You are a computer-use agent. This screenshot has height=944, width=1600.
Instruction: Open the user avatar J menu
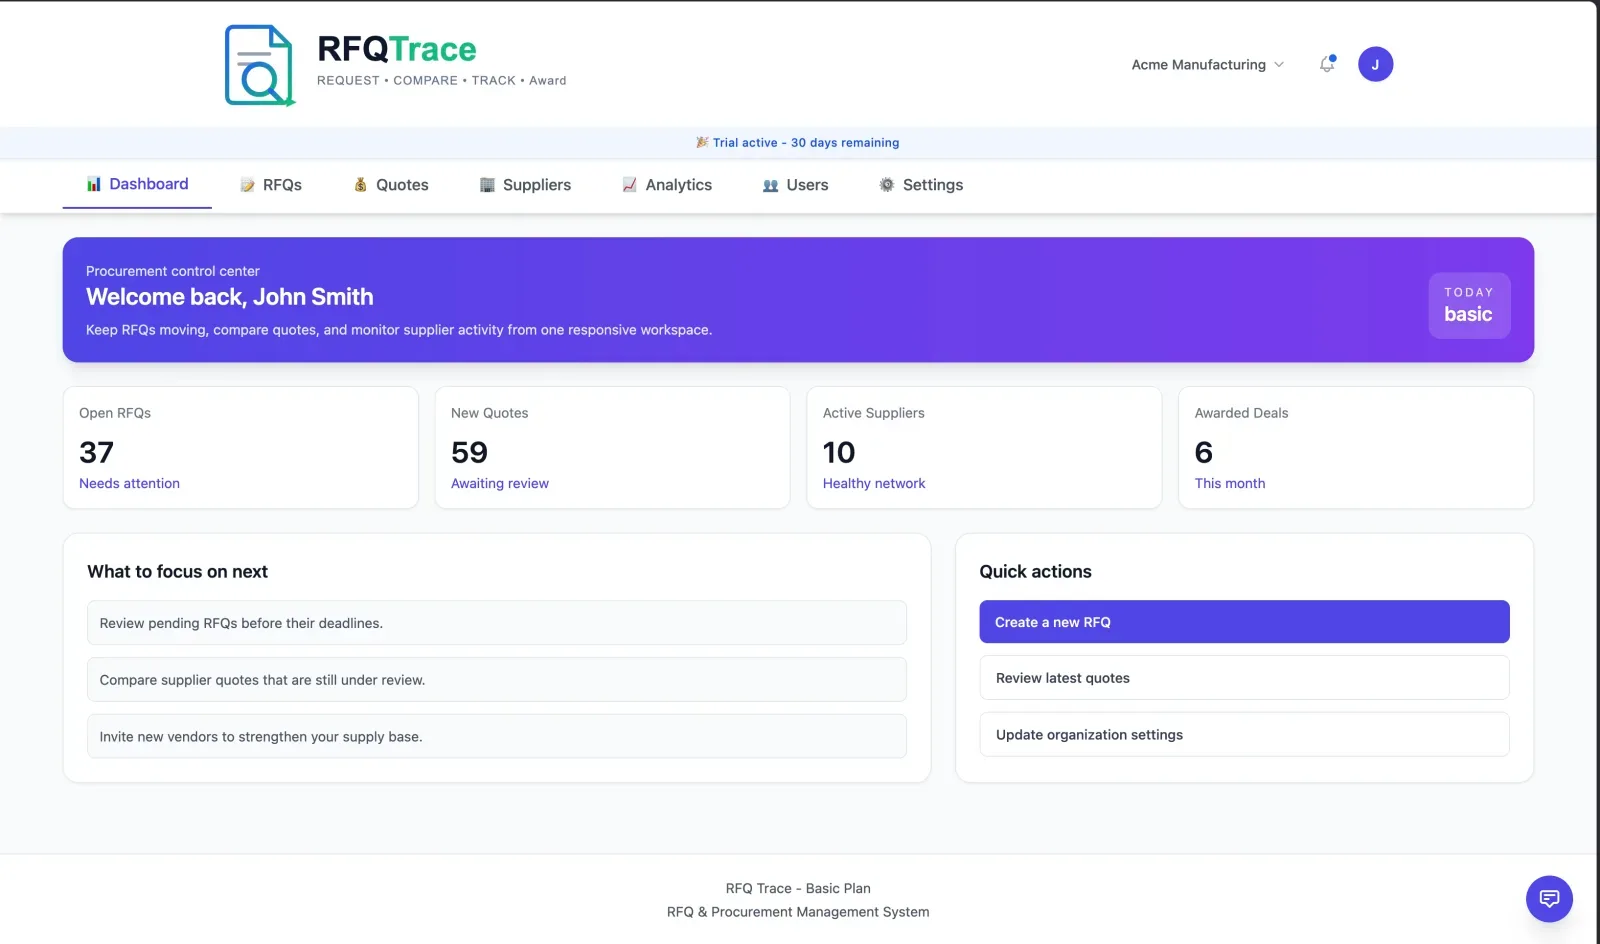[1375, 64]
